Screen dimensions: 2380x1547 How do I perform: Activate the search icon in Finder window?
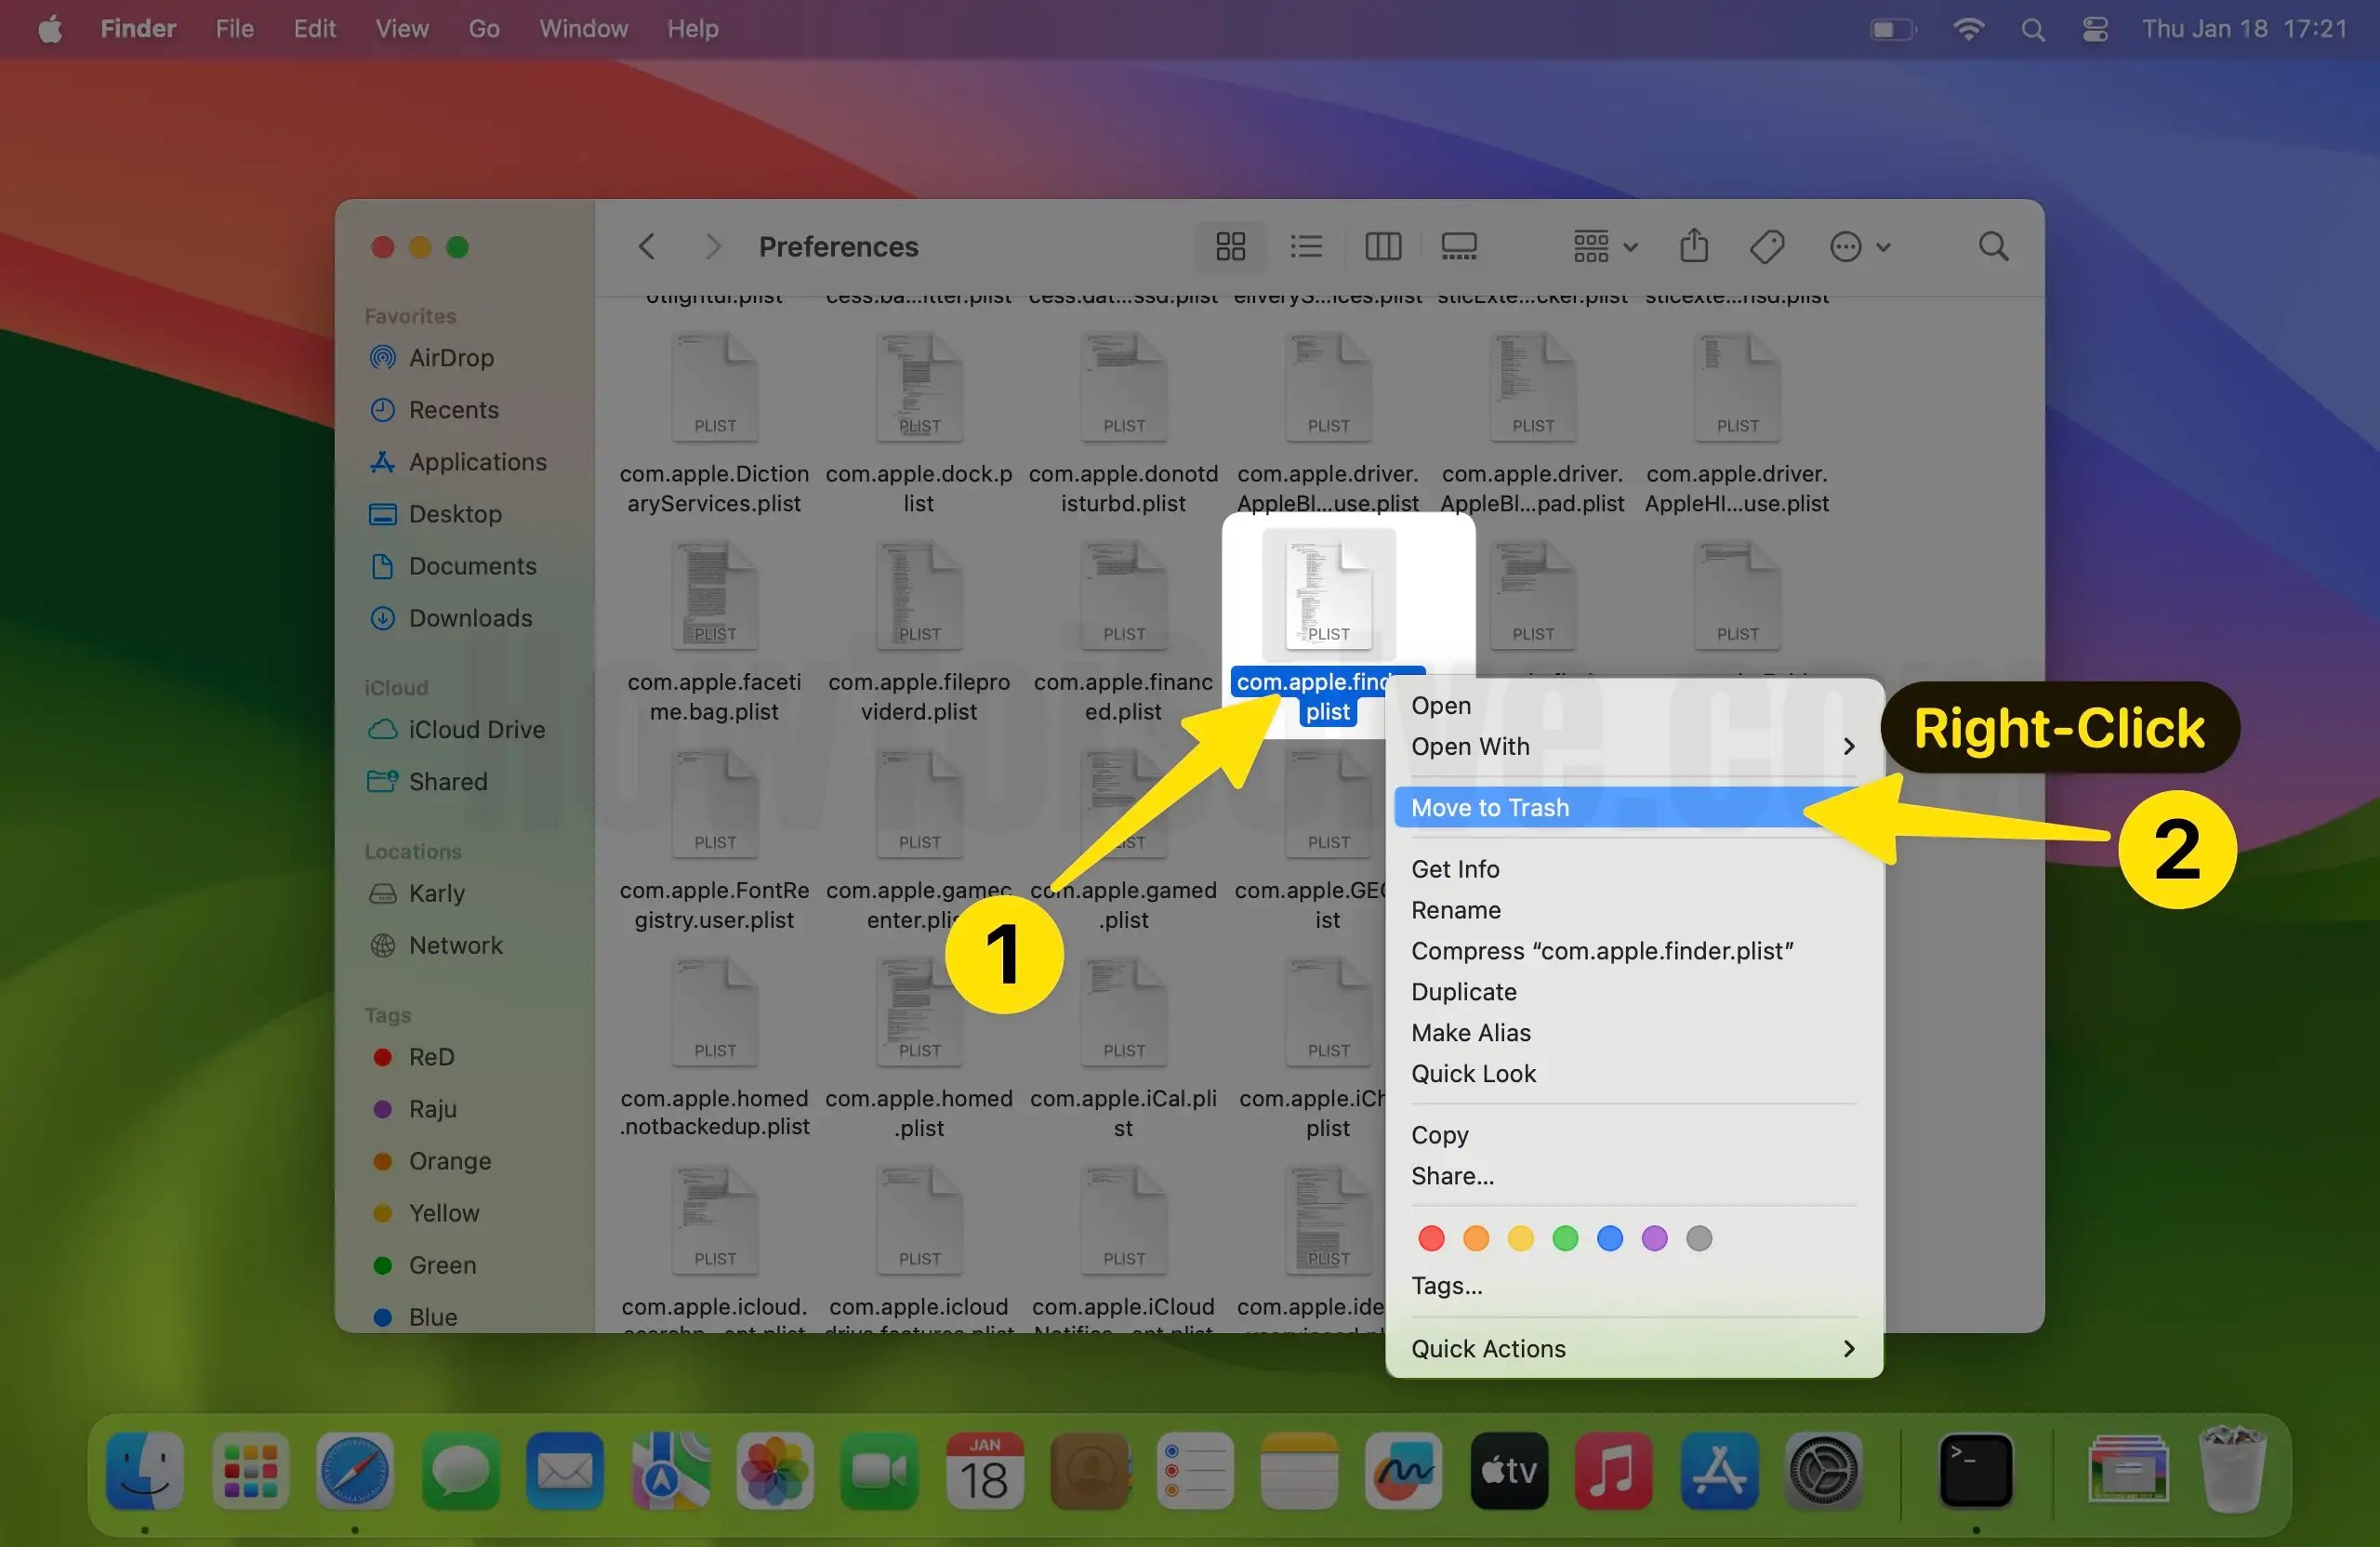coord(1991,246)
